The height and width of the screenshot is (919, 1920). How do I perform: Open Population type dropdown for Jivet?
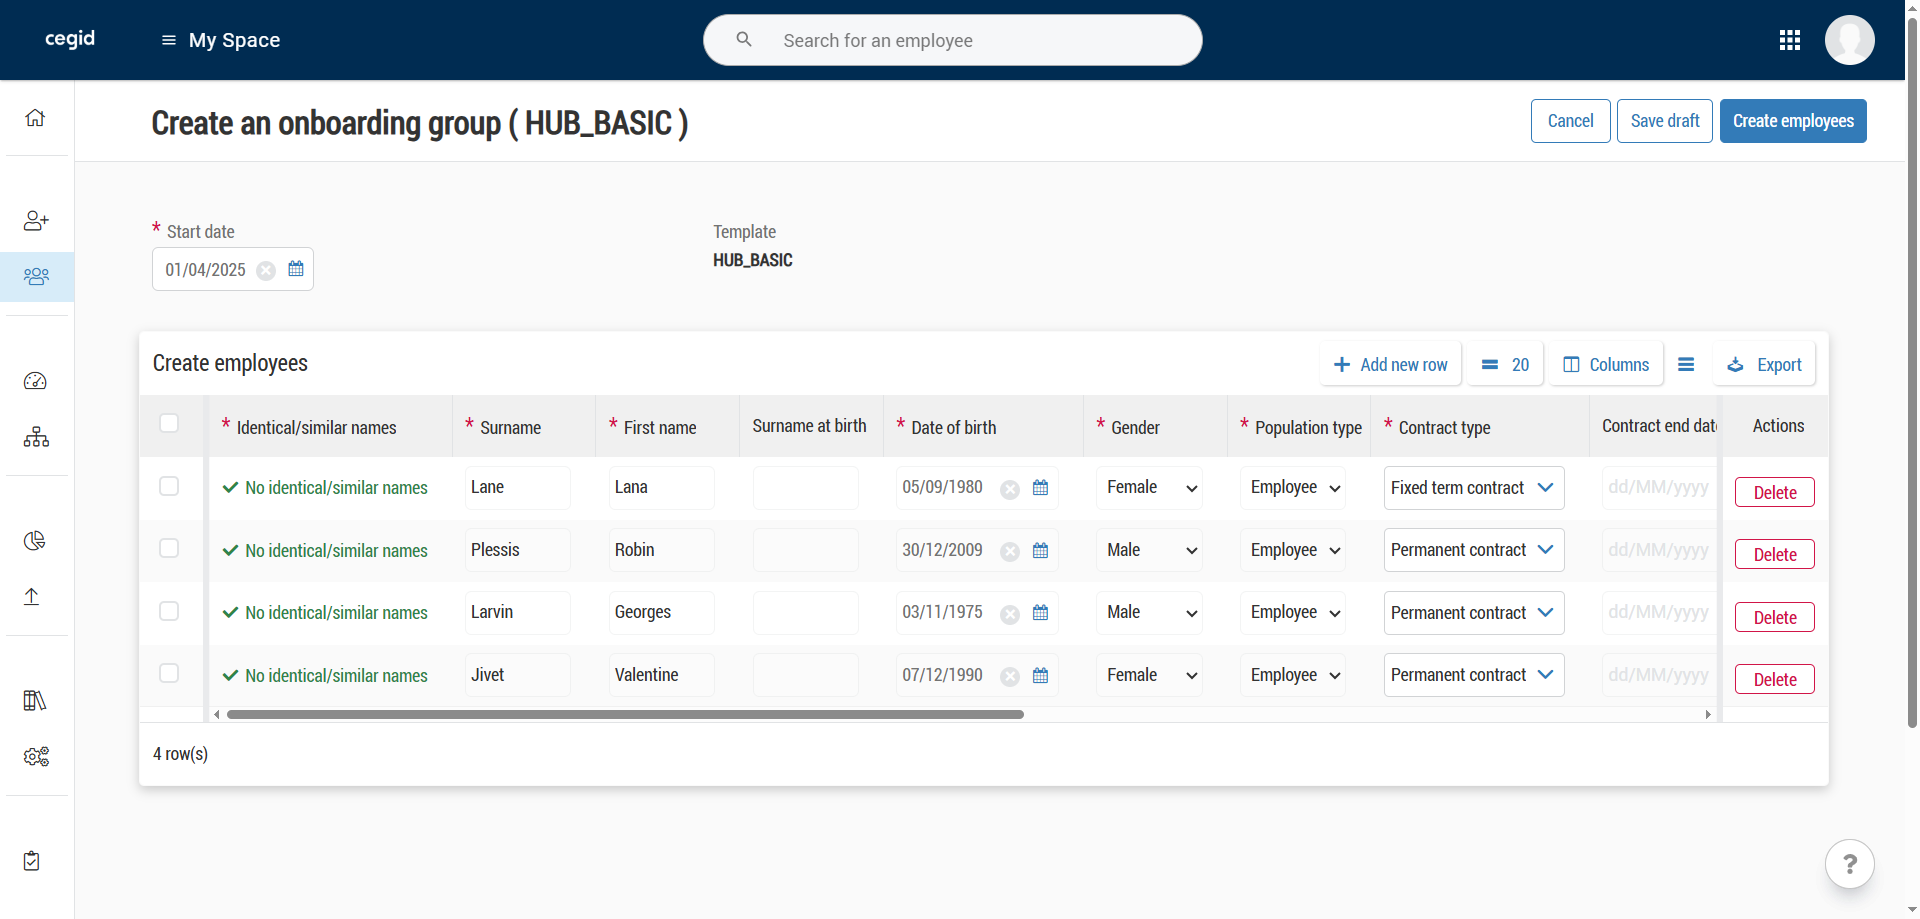(1293, 675)
